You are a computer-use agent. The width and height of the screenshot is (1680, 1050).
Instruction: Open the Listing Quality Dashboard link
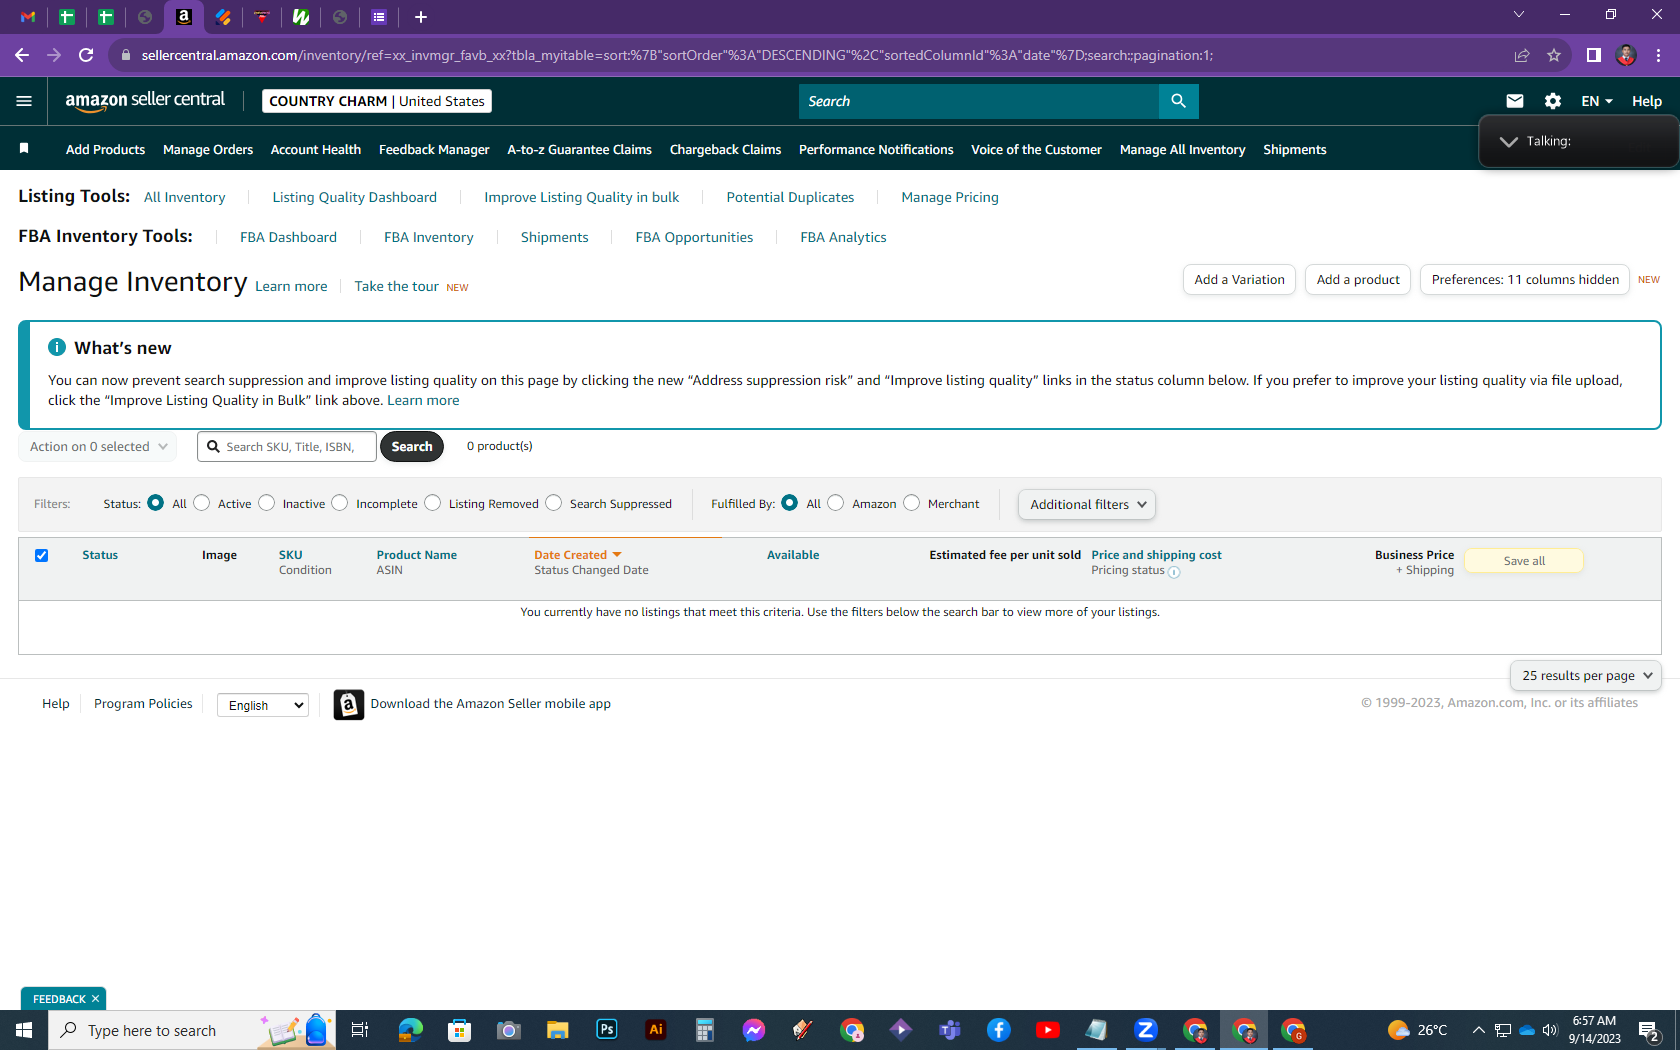355,197
